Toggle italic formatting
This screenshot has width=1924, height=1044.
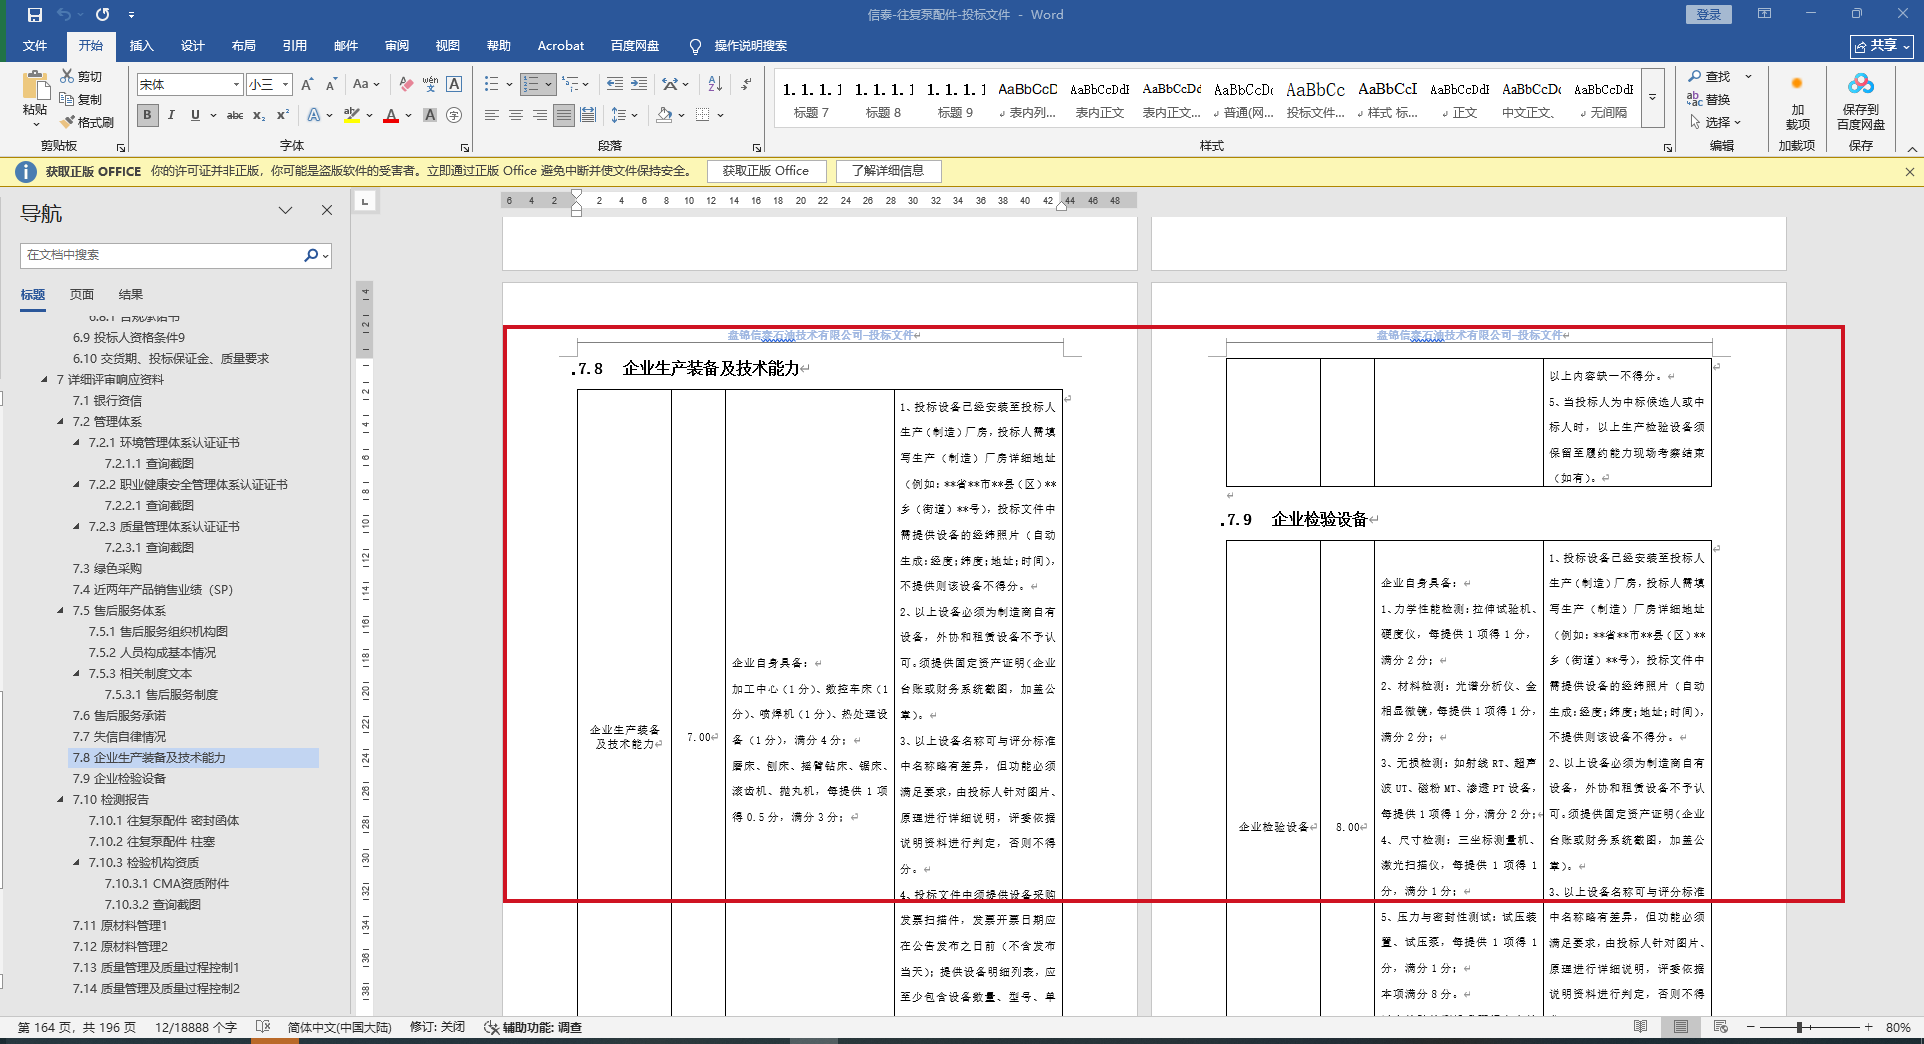[x=171, y=115]
